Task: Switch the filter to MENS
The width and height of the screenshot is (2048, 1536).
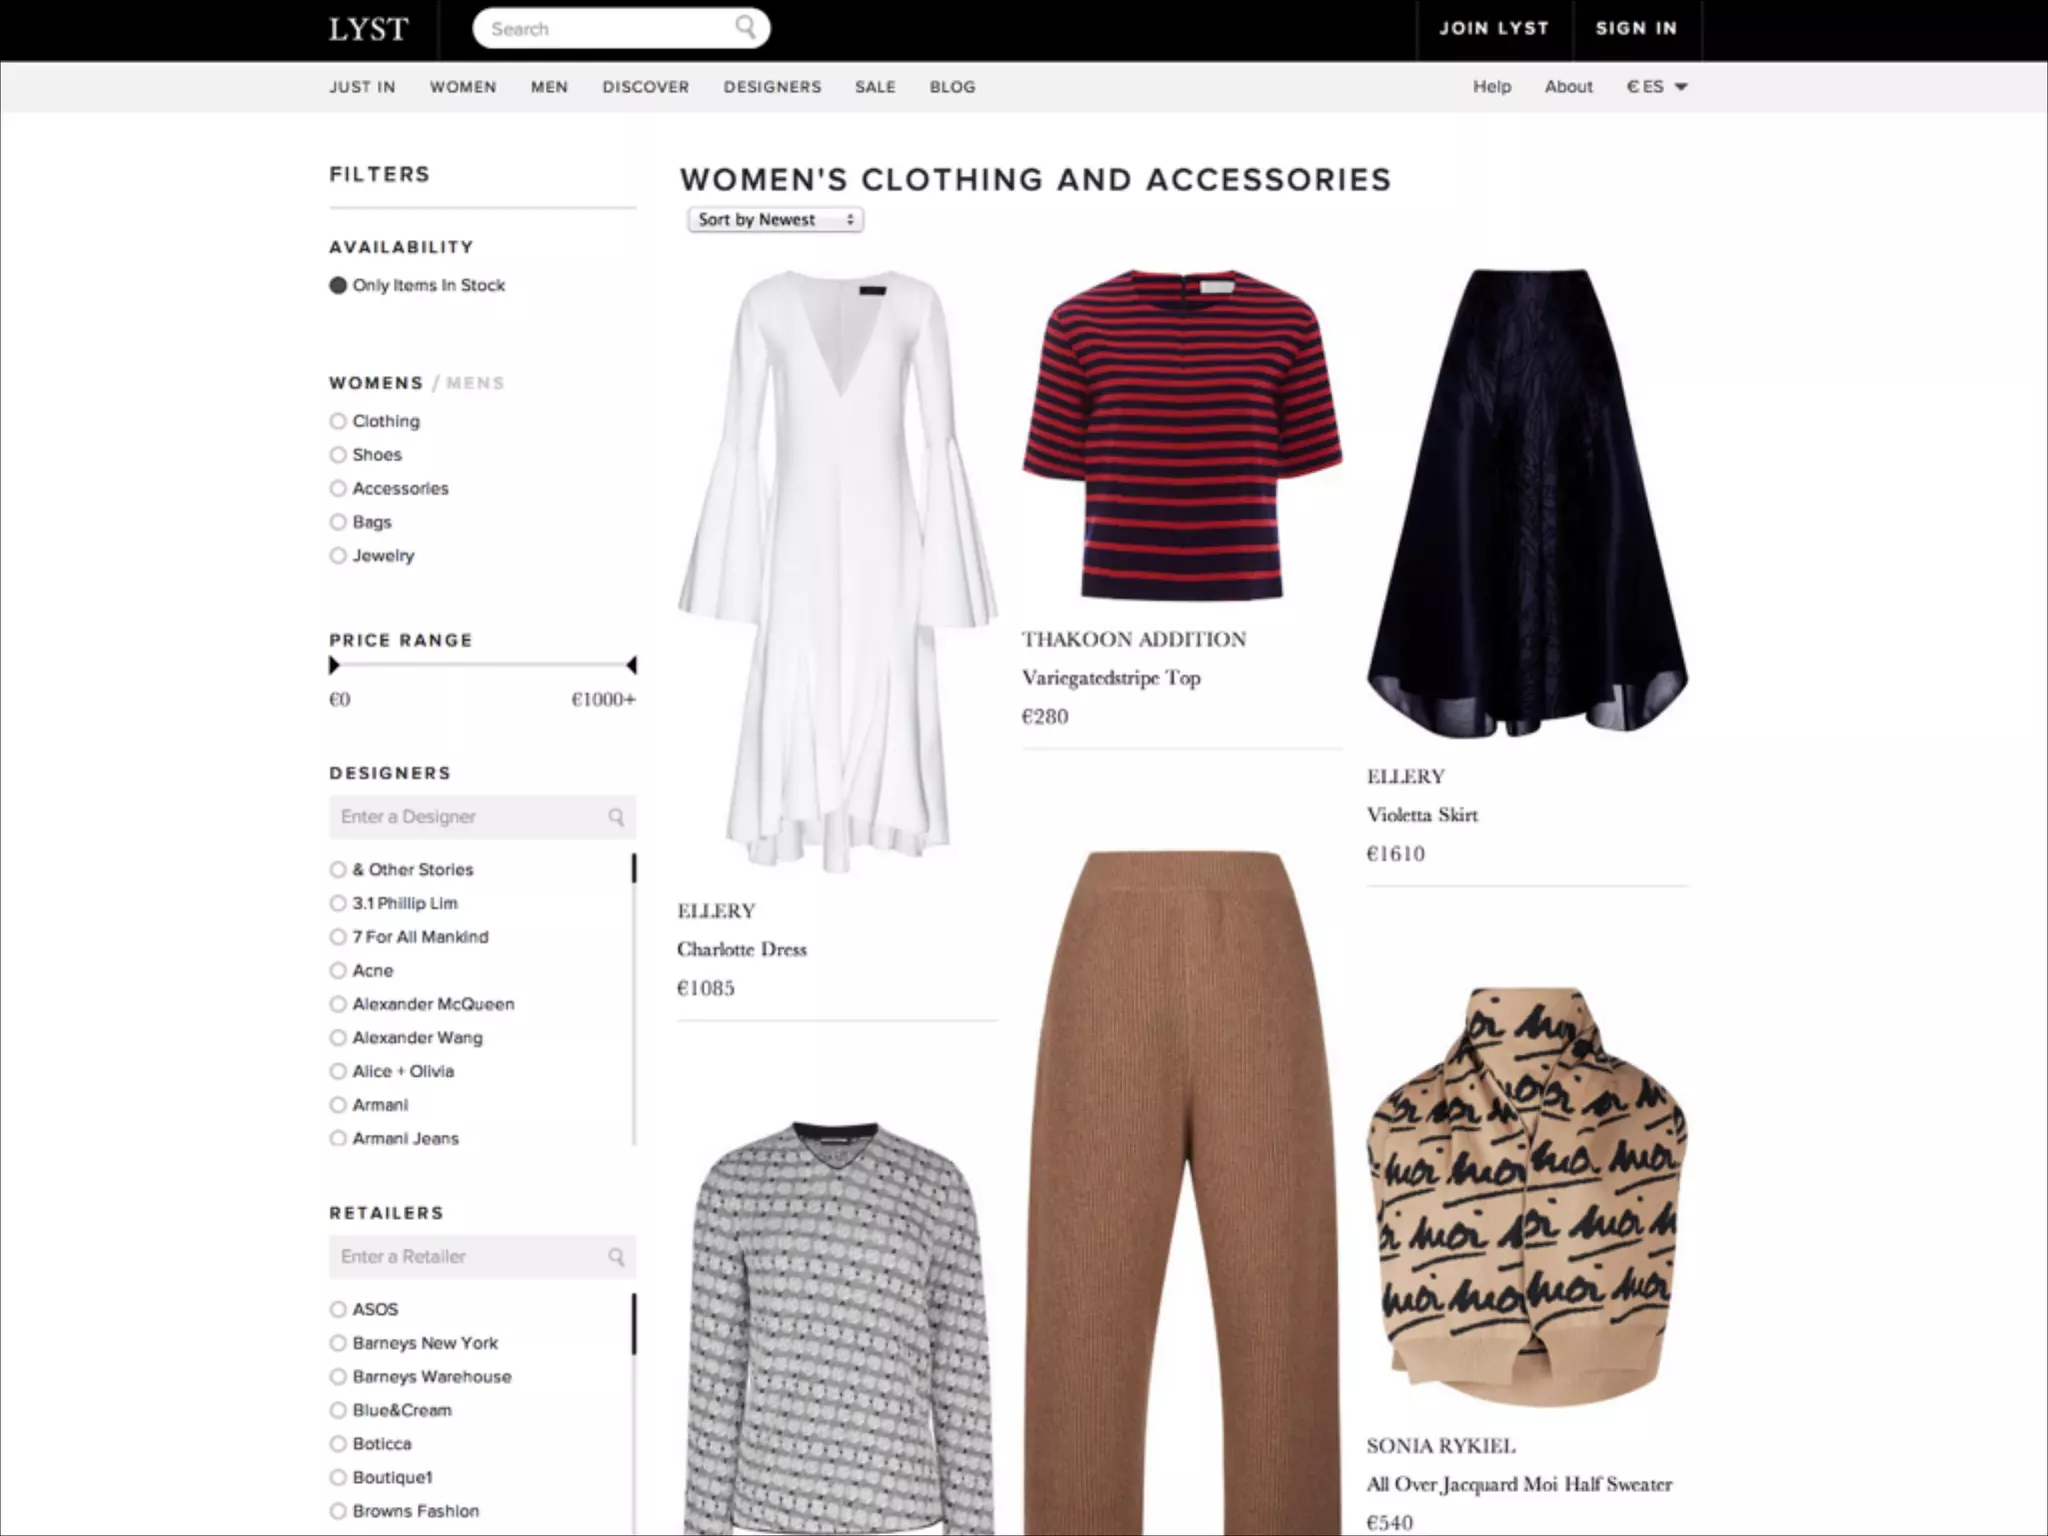Action: point(475,383)
